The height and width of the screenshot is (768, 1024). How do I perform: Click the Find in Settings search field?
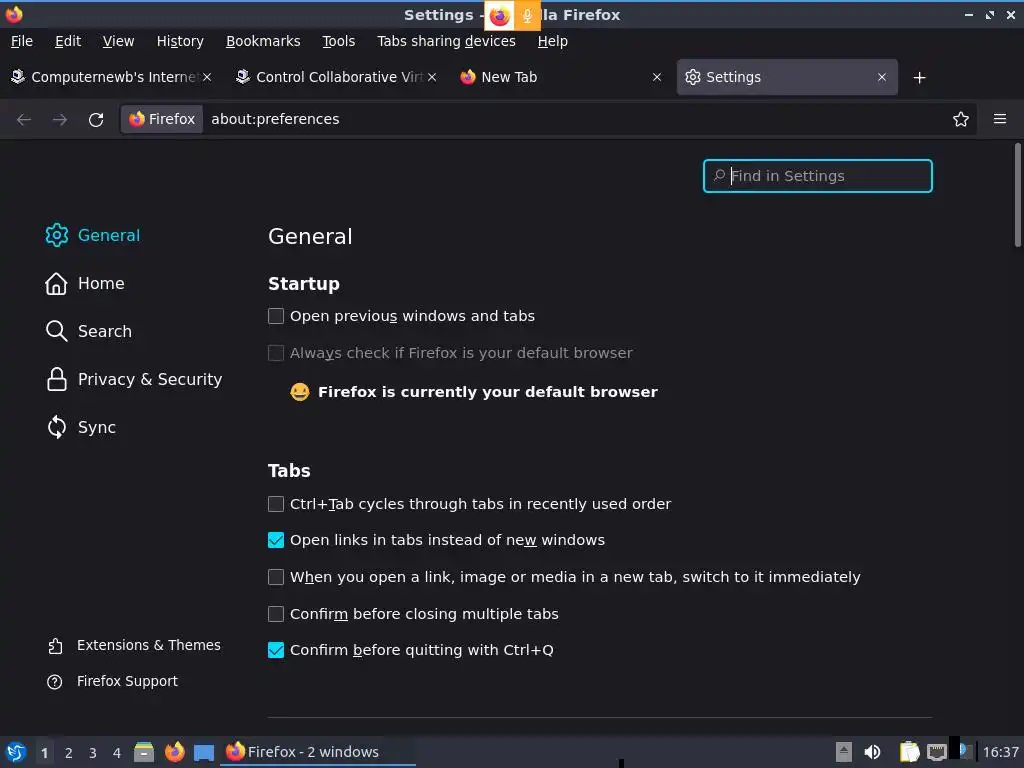click(x=818, y=176)
